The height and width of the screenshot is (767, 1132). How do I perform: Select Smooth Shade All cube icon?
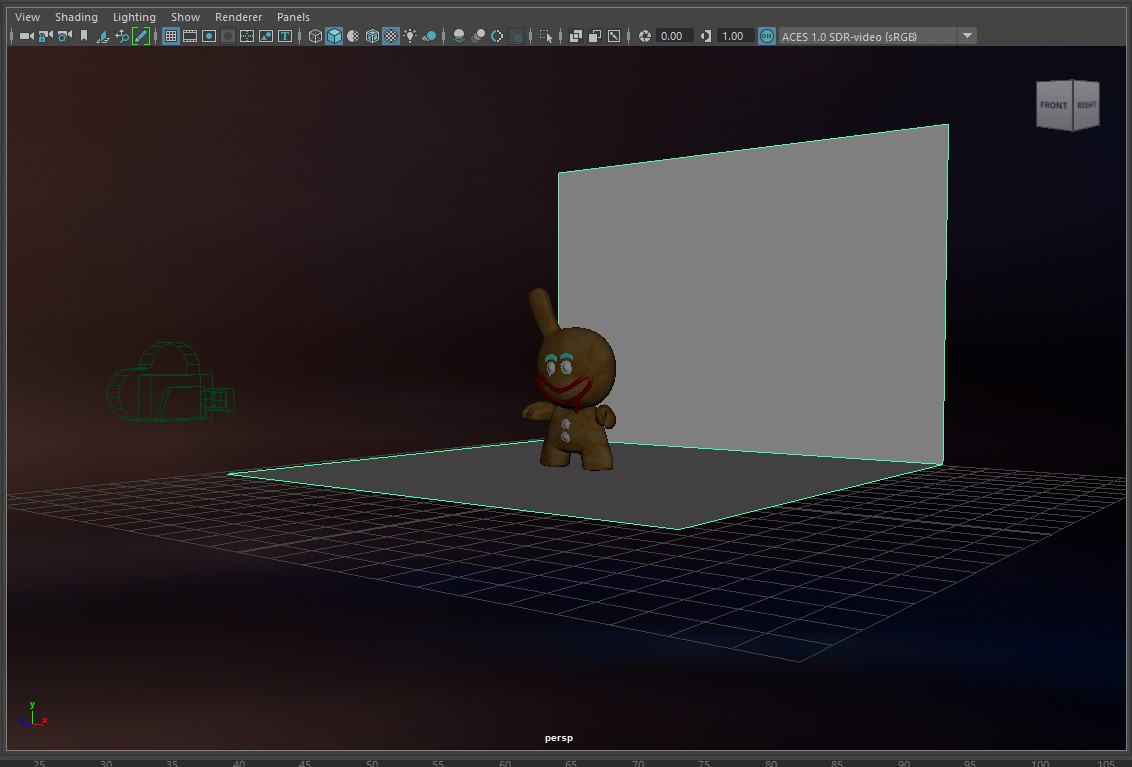pos(334,36)
